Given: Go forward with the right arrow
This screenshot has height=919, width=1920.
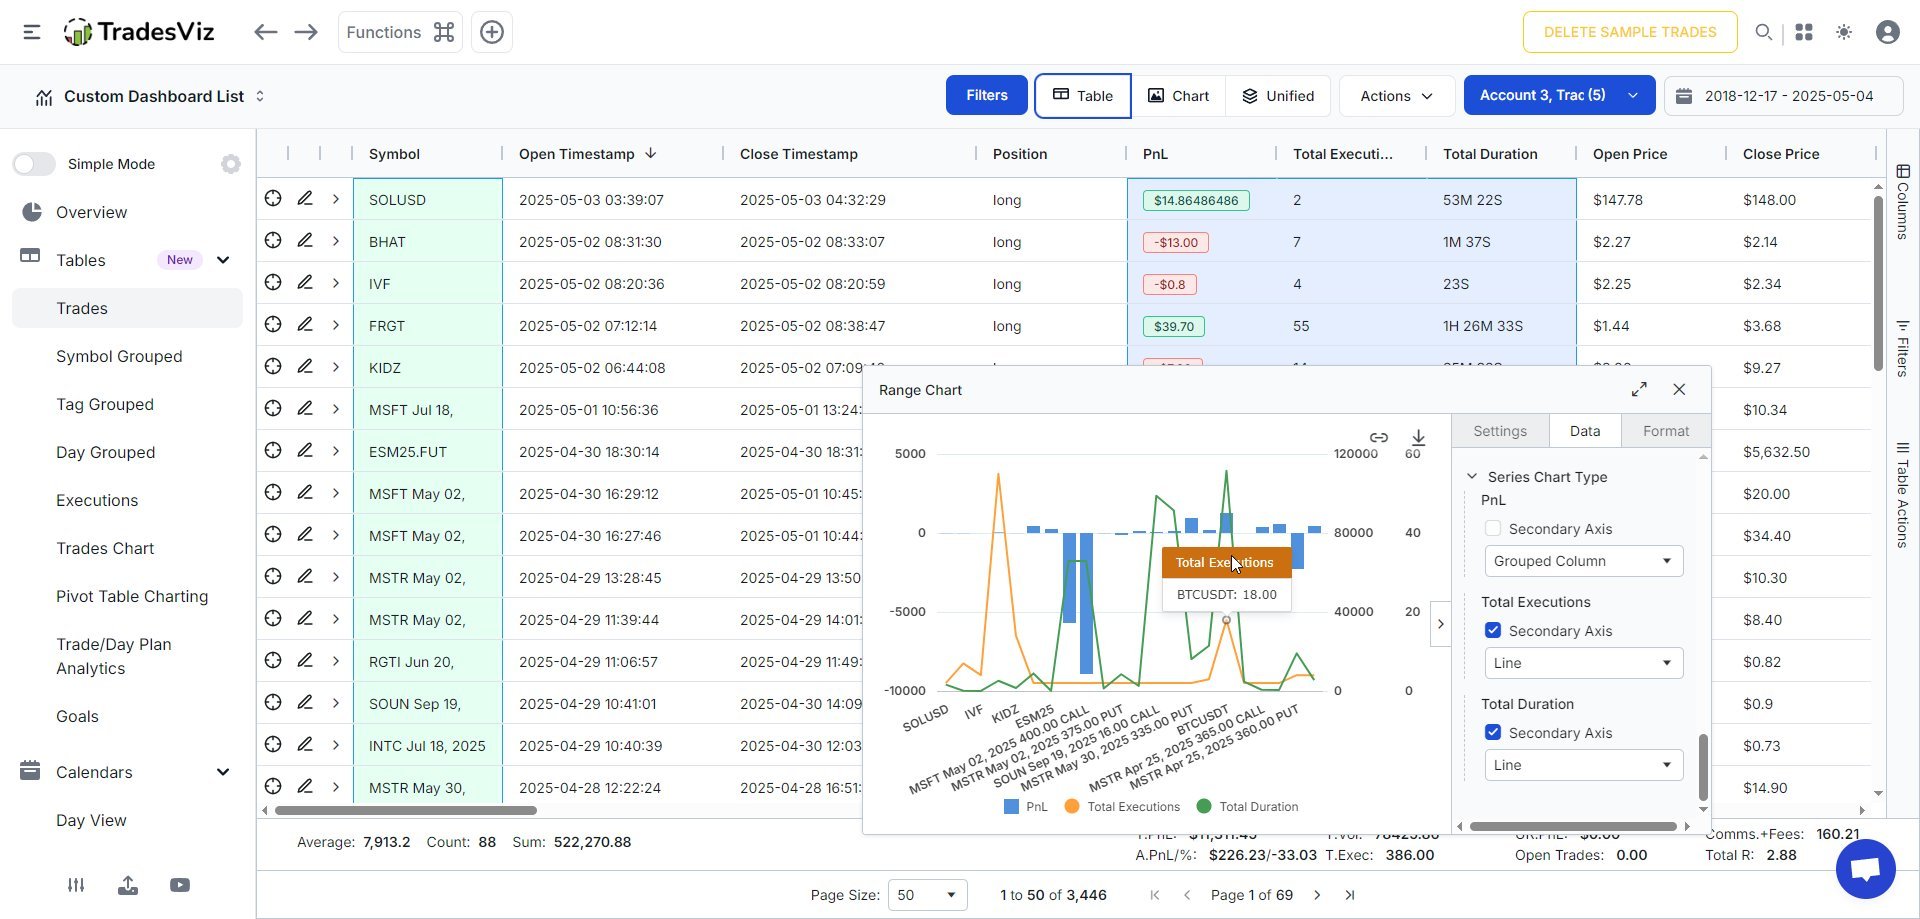Looking at the screenshot, I should click(x=306, y=32).
